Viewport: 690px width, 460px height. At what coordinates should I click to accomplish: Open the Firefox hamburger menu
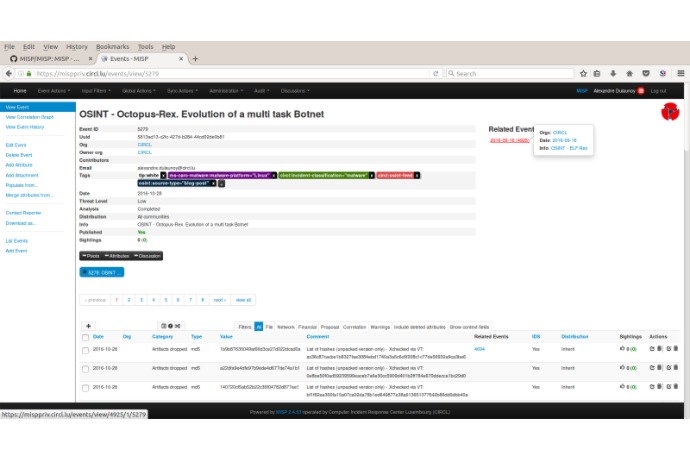[680, 74]
